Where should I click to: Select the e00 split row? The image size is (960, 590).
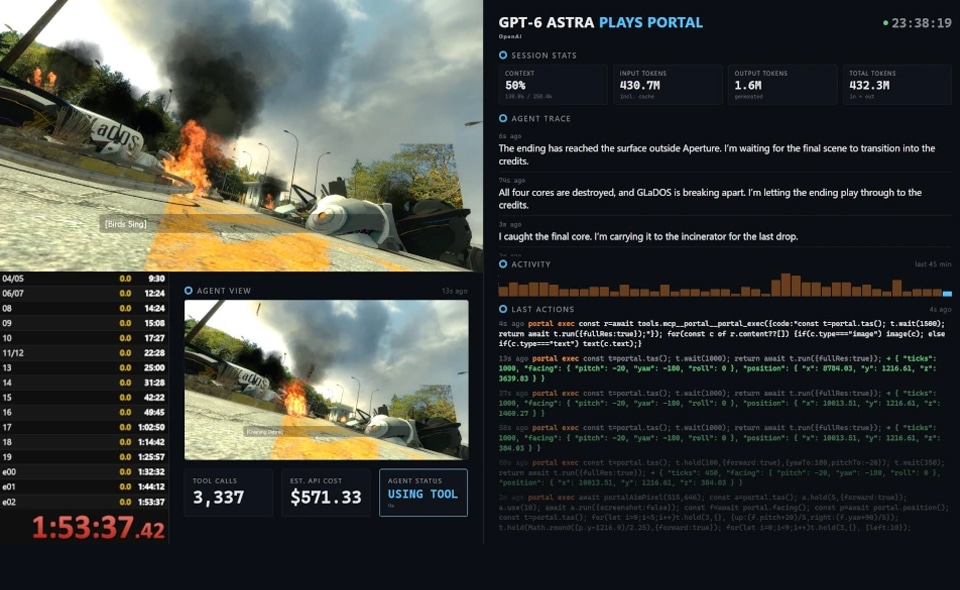coord(84,472)
